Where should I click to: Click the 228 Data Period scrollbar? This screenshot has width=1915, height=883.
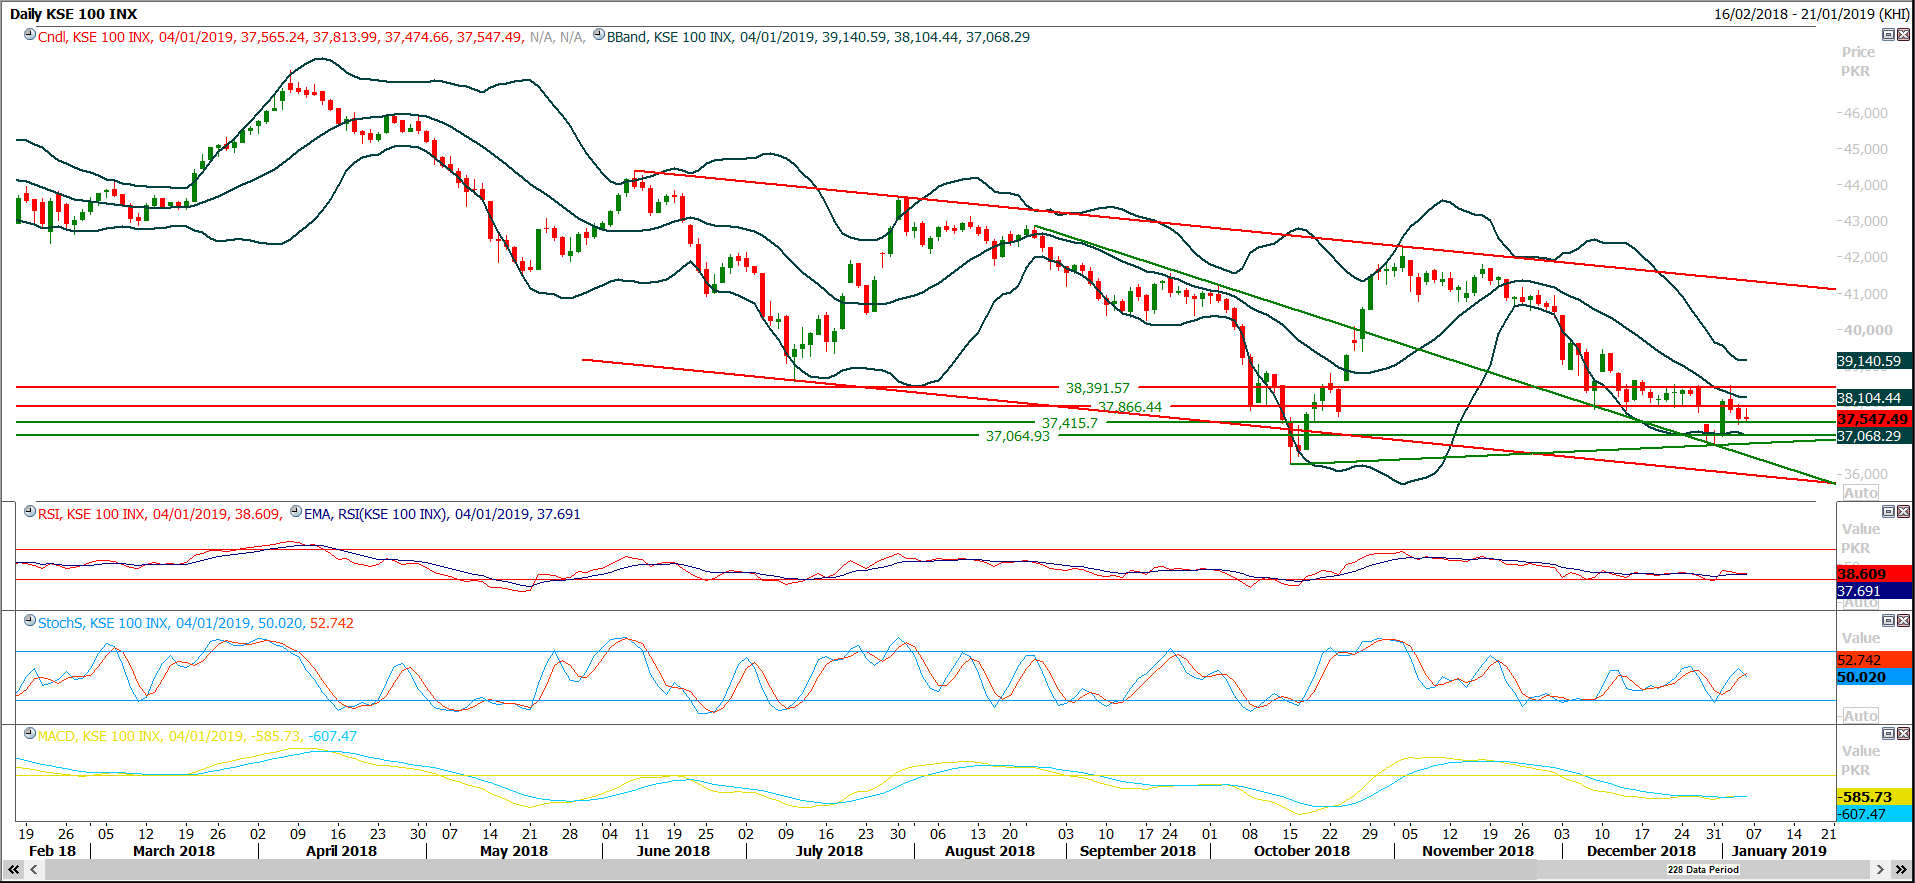pyautogui.click(x=1702, y=870)
